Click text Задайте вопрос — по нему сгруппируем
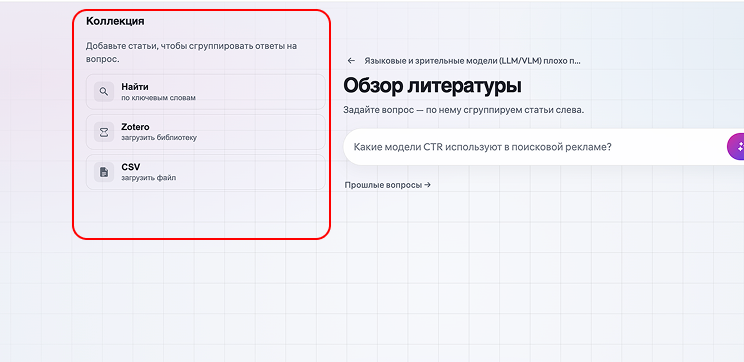The width and height of the screenshot is (744, 362). tap(464, 110)
